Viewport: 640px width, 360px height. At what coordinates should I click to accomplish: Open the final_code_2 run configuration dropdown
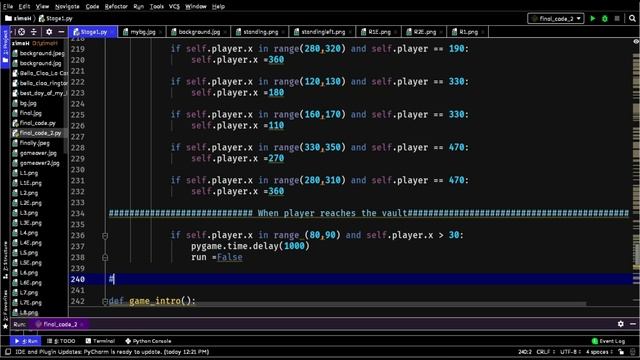click(x=556, y=18)
